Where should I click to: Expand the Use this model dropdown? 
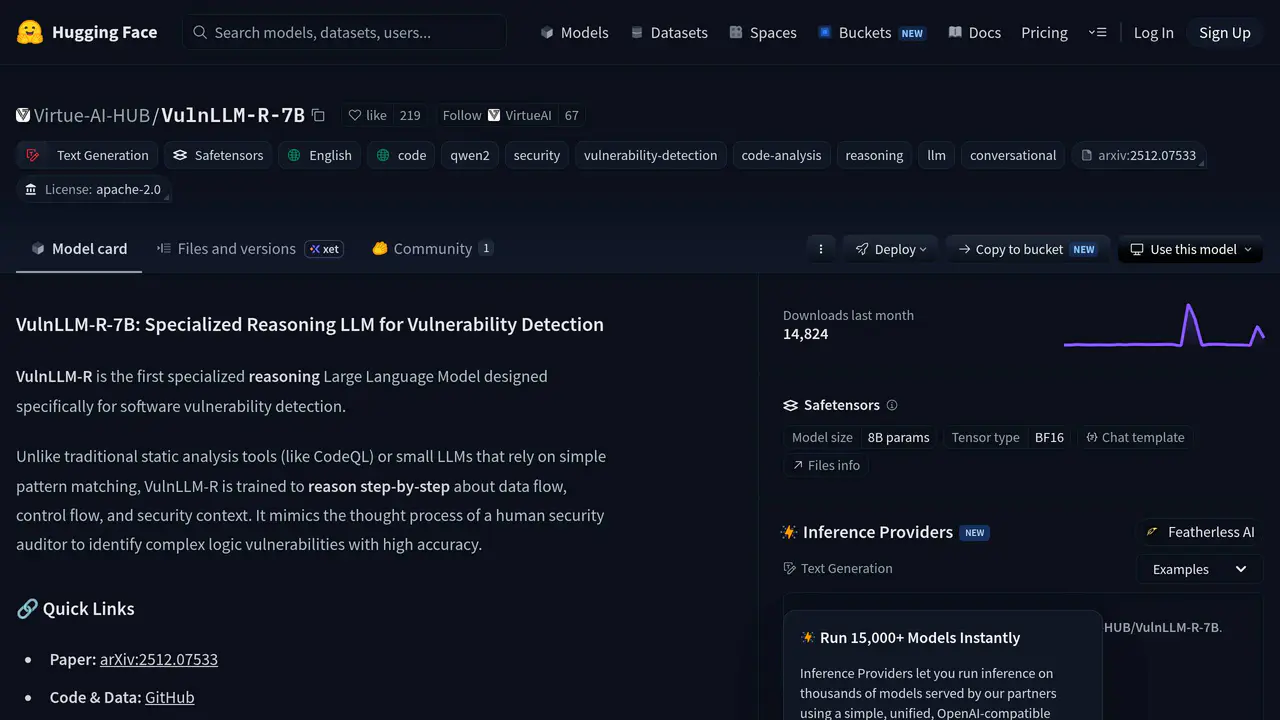coord(1190,249)
